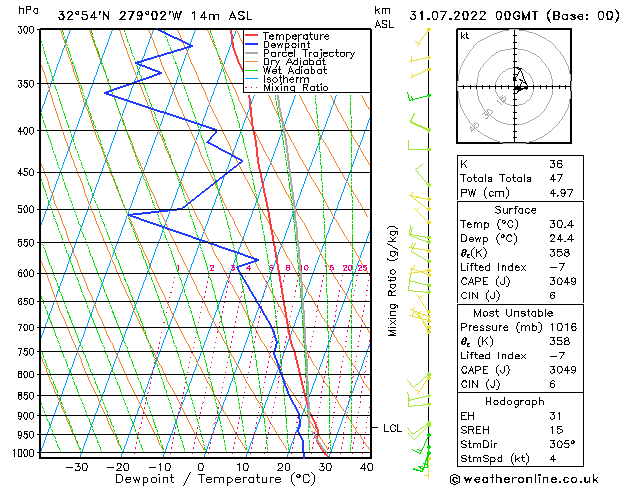Click the blue Dewpoint legend line
This screenshot has width=629, height=486.
tap(251, 45)
